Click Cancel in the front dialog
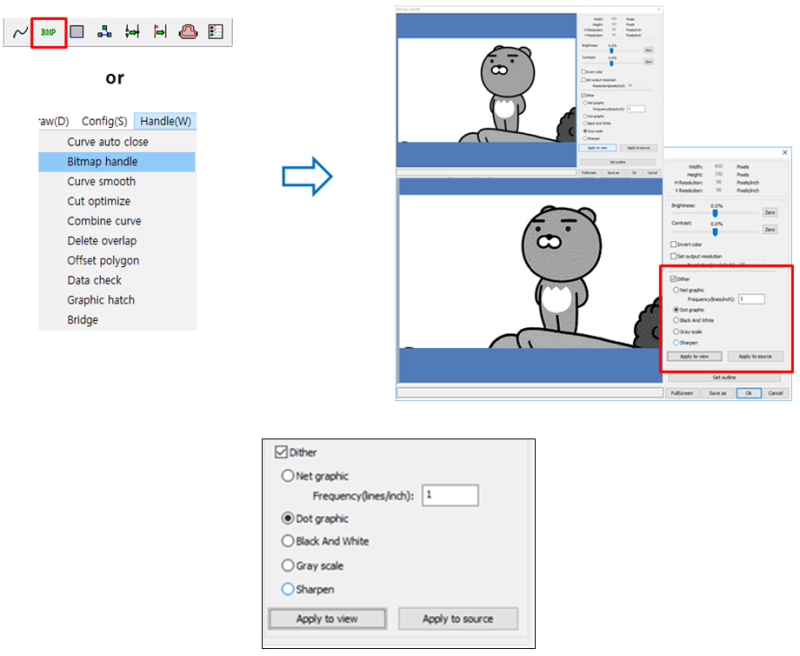The image size is (800, 656). [x=776, y=393]
